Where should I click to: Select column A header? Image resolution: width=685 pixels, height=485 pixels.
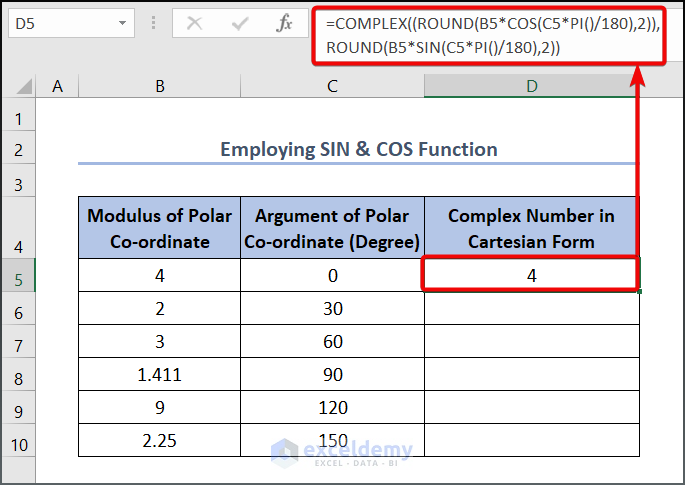point(57,86)
